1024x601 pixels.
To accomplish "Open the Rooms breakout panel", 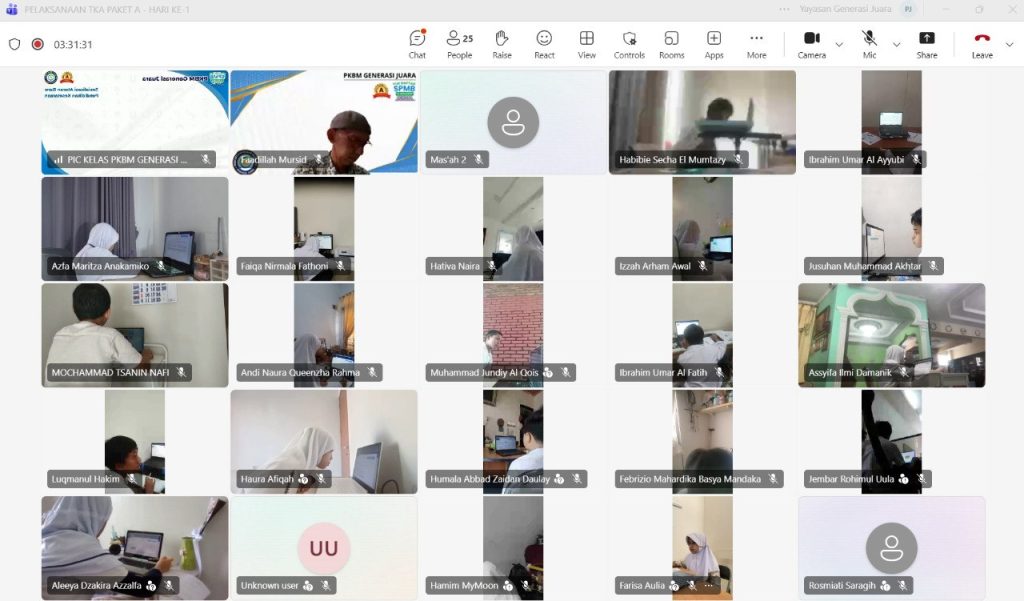I will [x=671, y=43].
